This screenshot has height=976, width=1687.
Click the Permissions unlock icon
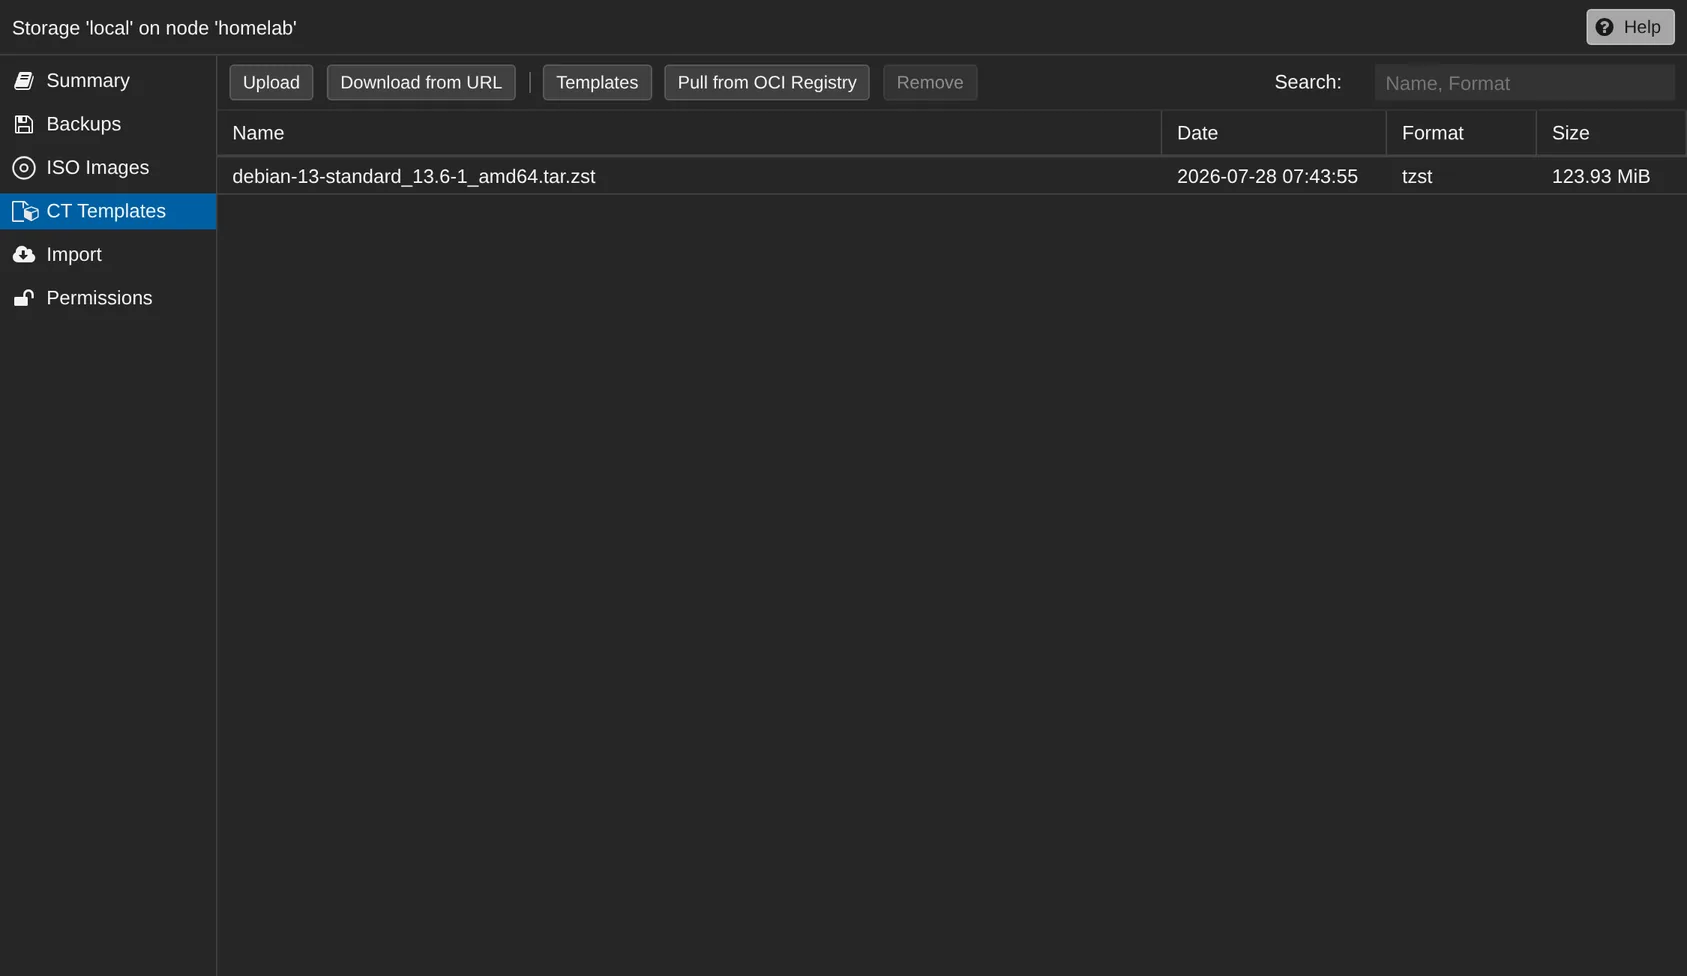click(x=24, y=298)
